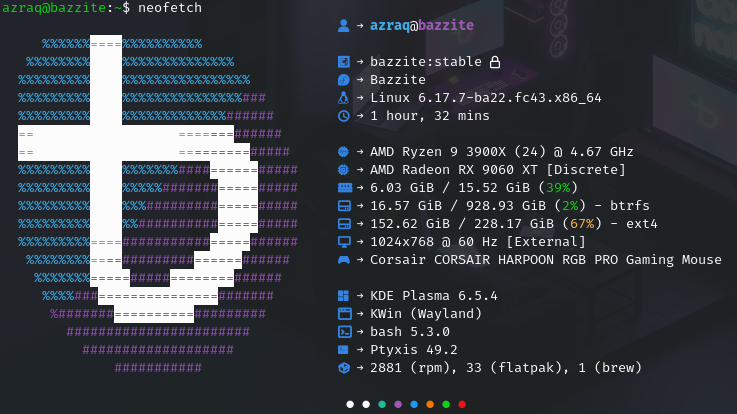737x414 pixels.
Task: Click the terminal icon by Ptyxis 49.2
Action: [344, 350]
